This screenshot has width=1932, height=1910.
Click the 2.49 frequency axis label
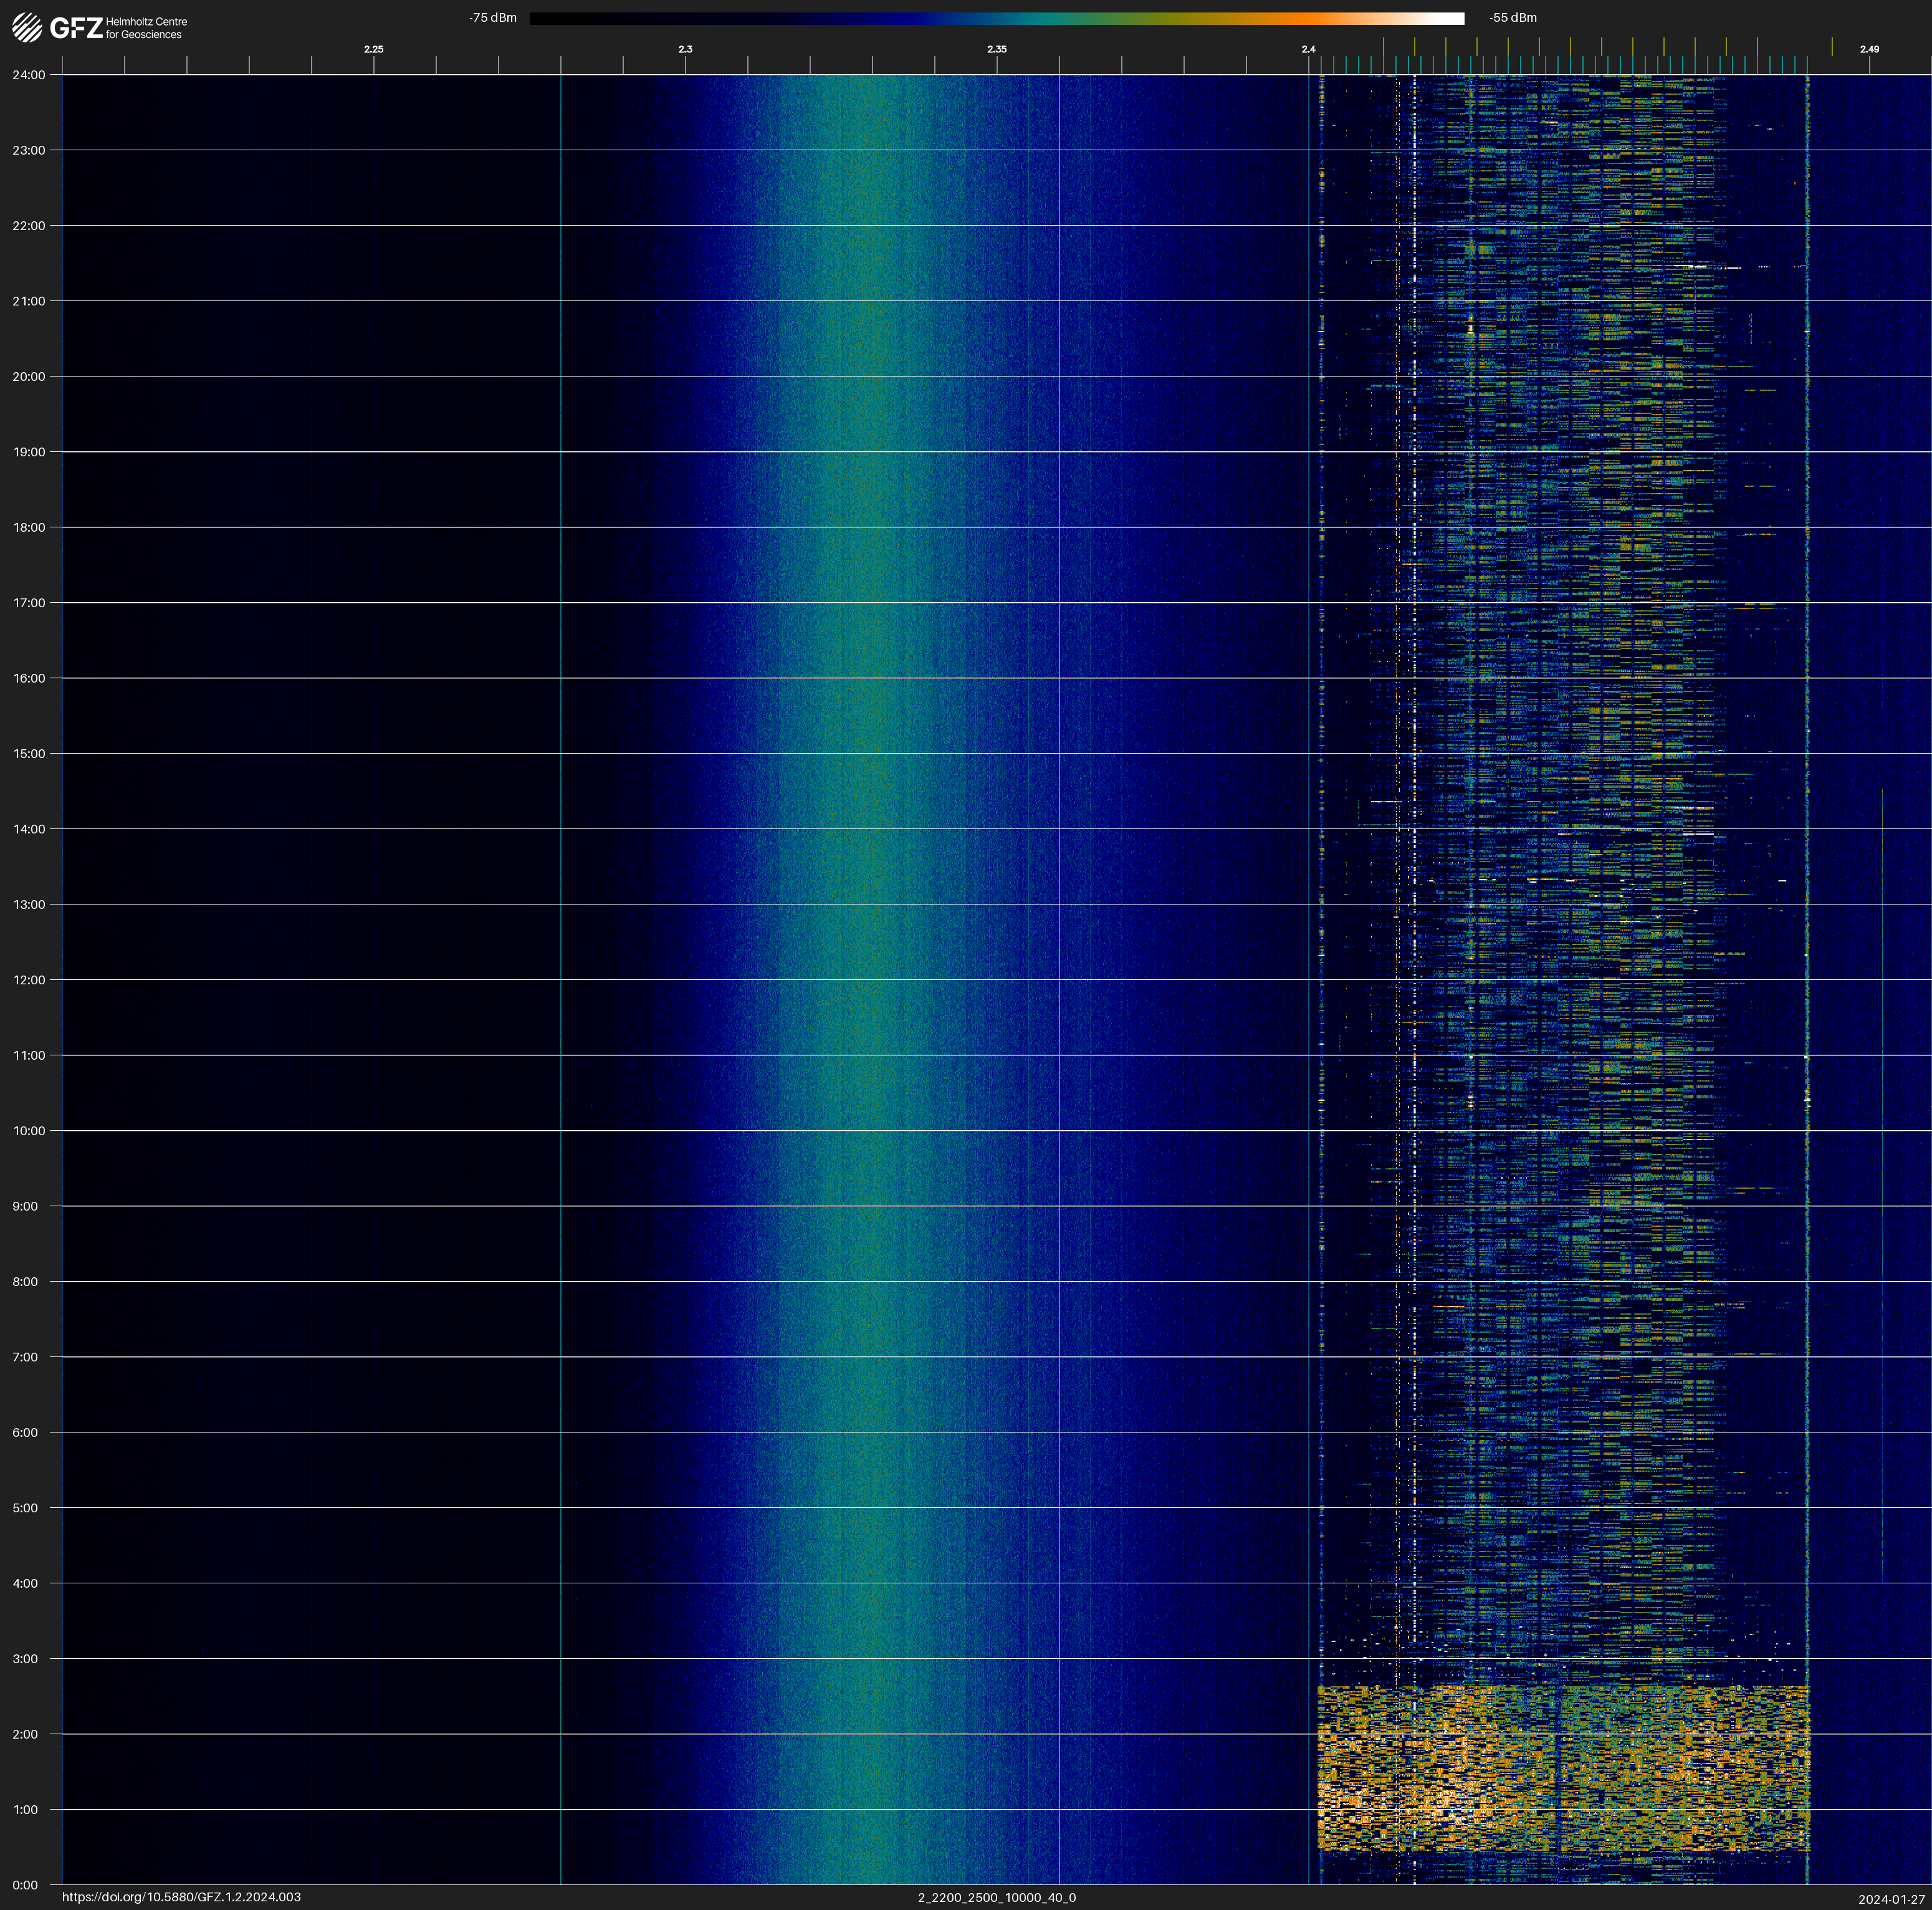click(1868, 49)
